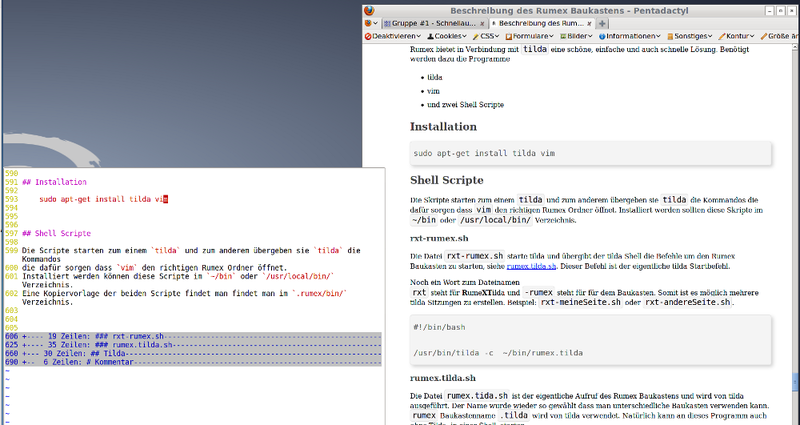Click the '~/bin' inline code on the web page

pos(423,220)
